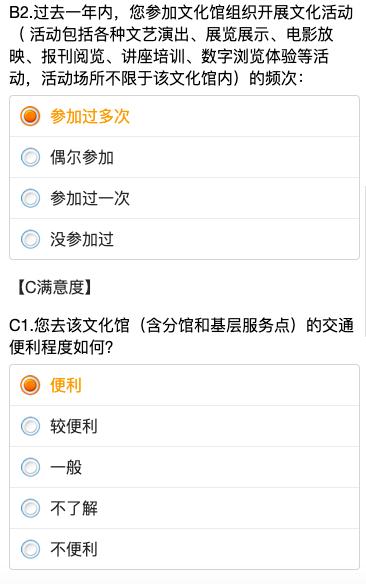
Task: Tap the 没参加过 option label text
Action: (x=82, y=239)
